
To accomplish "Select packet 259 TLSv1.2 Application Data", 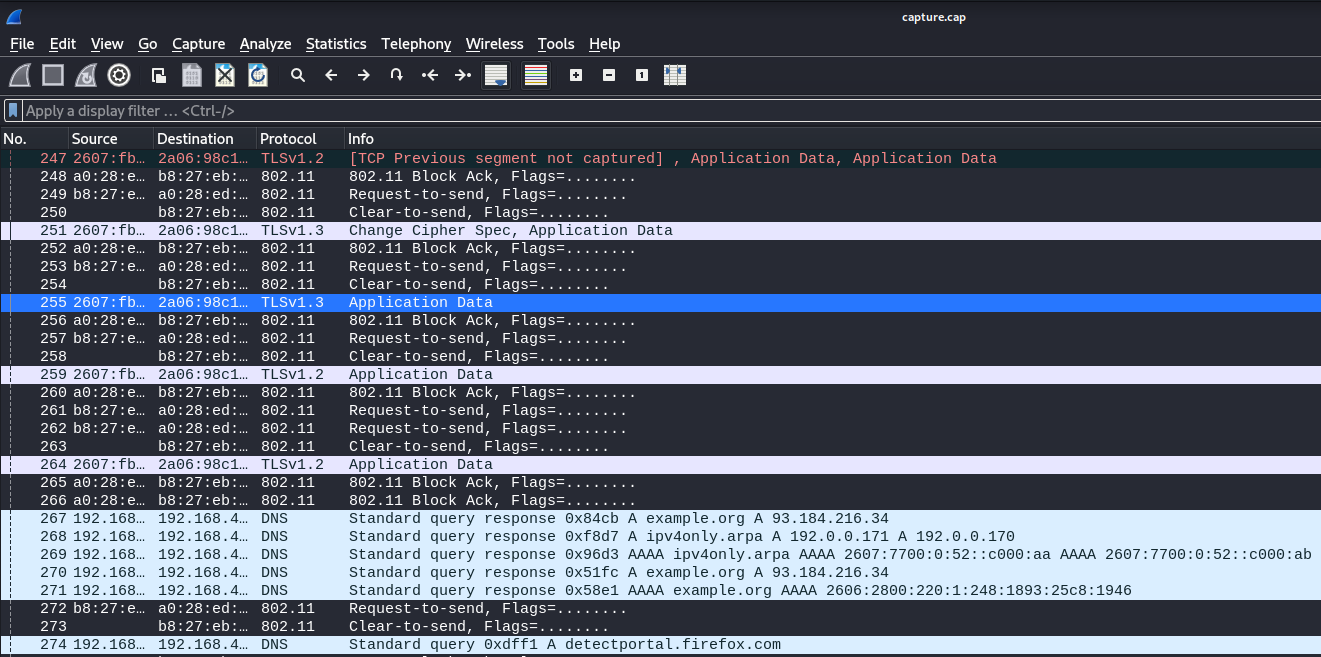I will pyautogui.click(x=660, y=374).
